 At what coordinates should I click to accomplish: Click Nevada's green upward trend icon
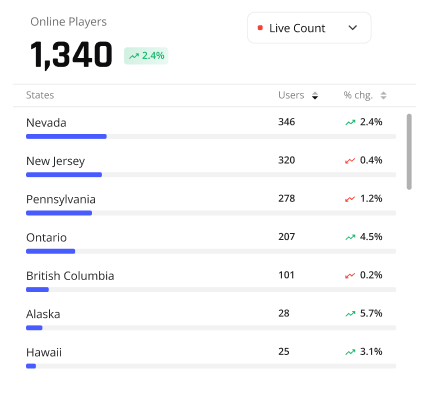click(x=350, y=122)
